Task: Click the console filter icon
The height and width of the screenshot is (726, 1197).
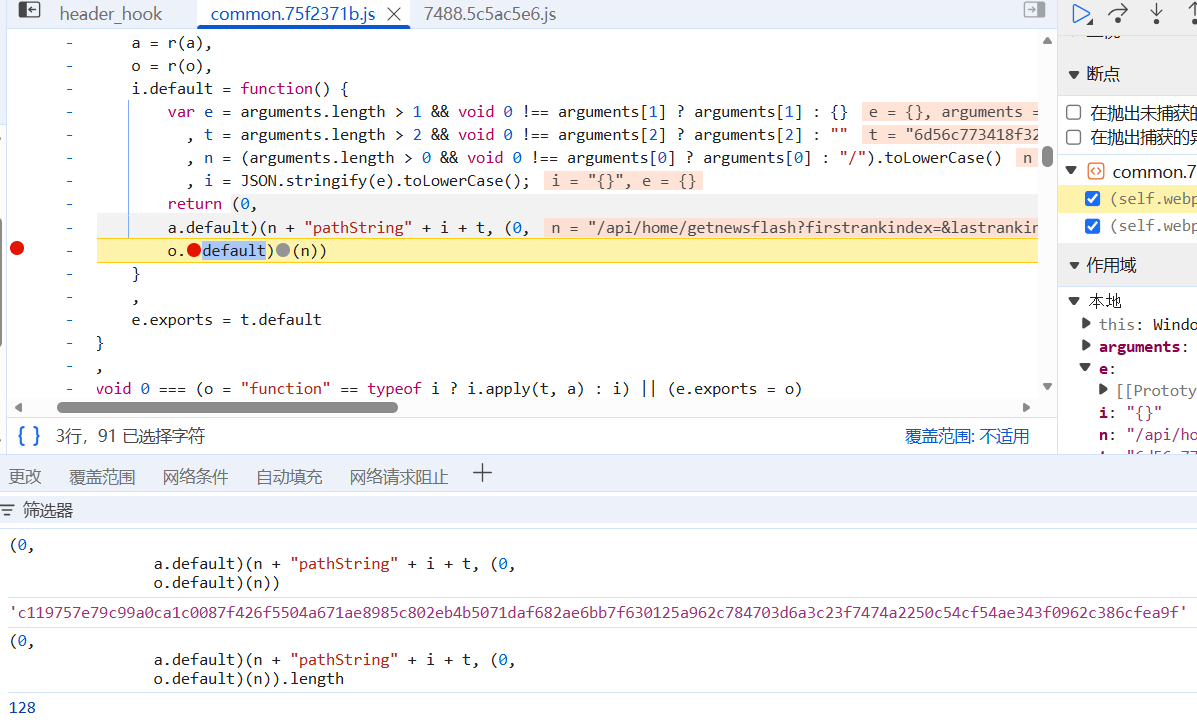Action: (x=8, y=511)
